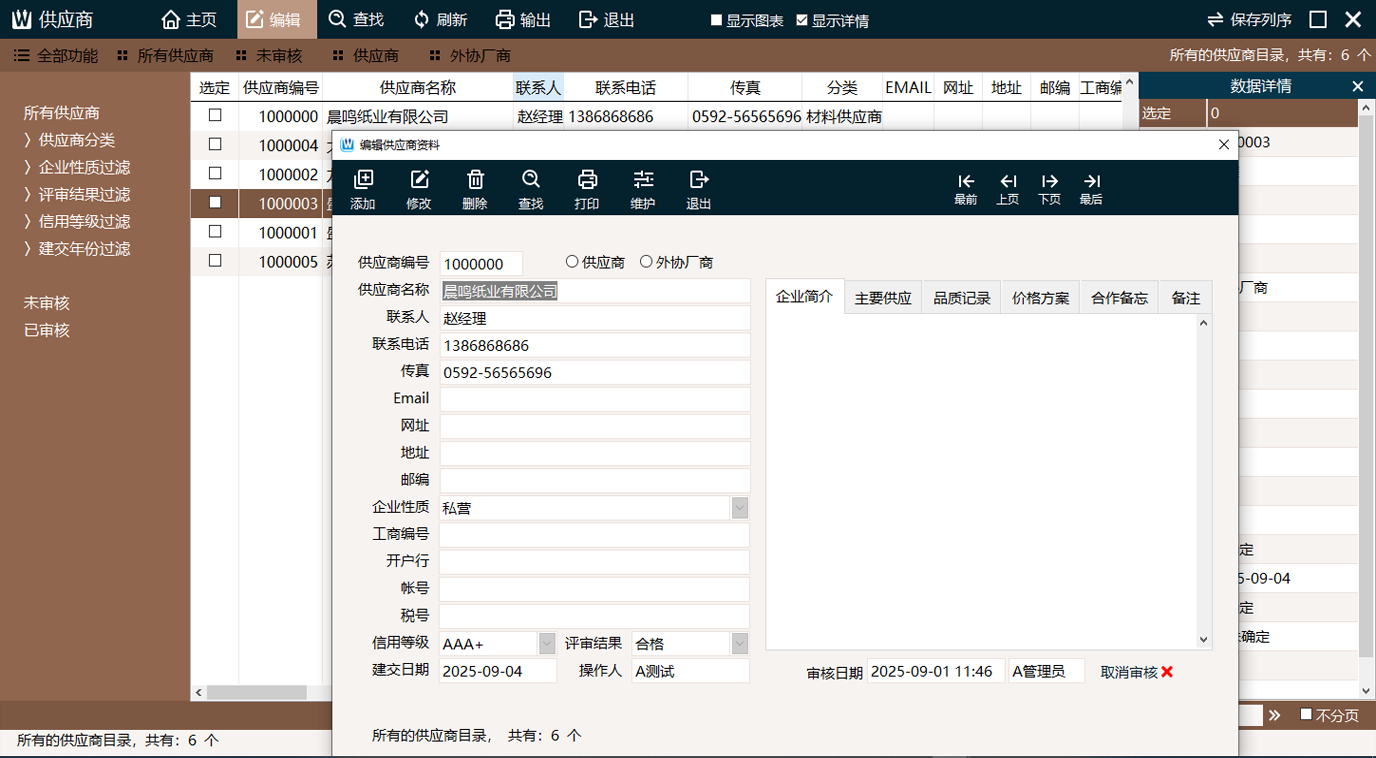Tick the checkbox for supplier 1000001

click(x=215, y=232)
